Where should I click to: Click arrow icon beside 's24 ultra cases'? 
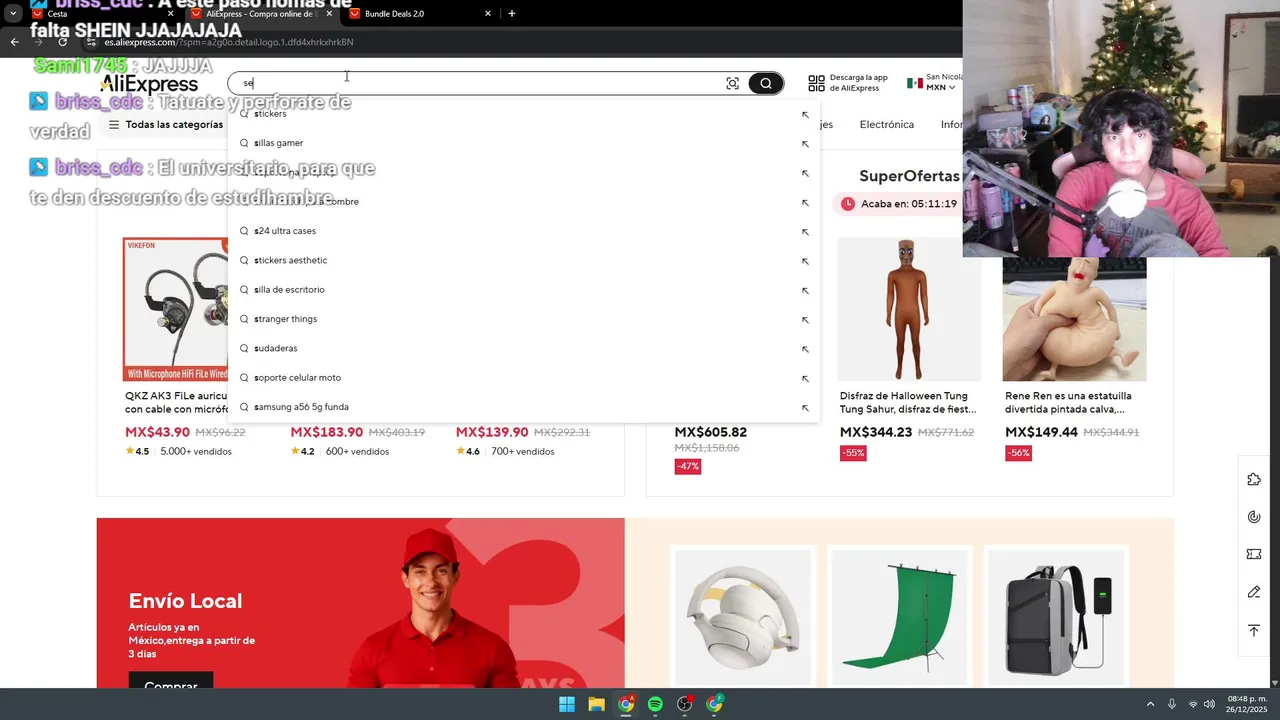coord(805,231)
